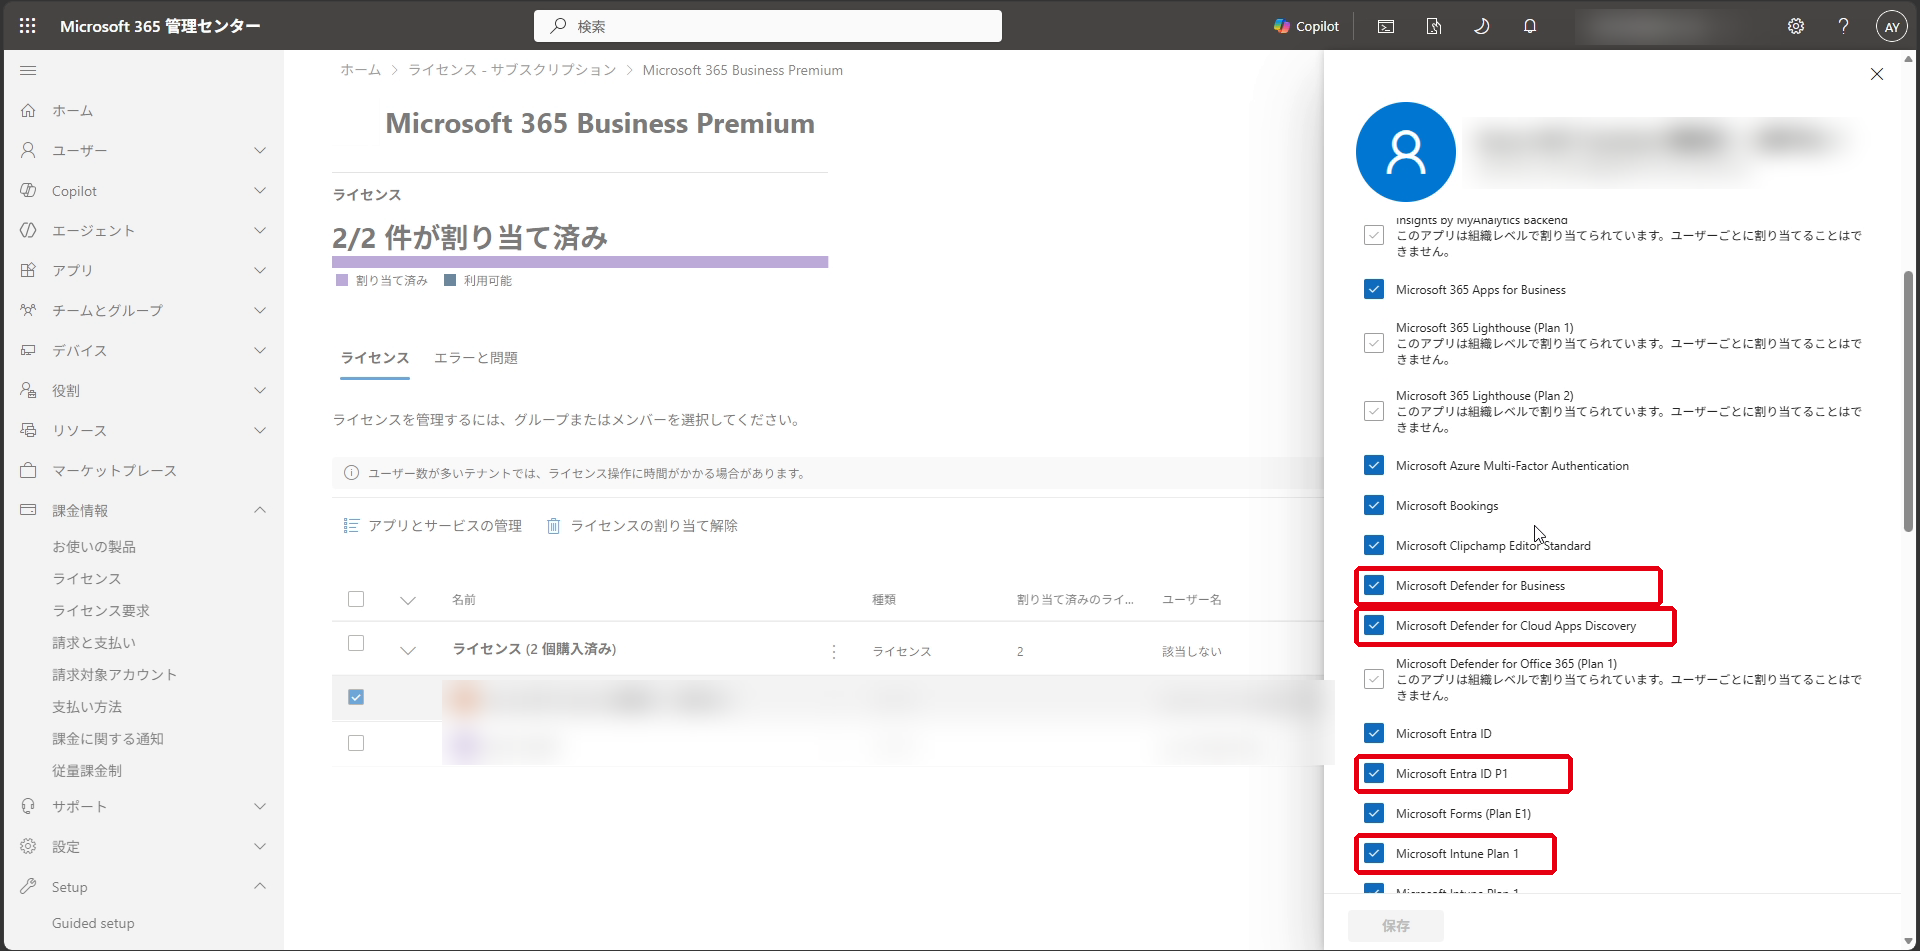Uncheck Microsoft Defender for Business
This screenshot has width=1920, height=951.
point(1374,585)
